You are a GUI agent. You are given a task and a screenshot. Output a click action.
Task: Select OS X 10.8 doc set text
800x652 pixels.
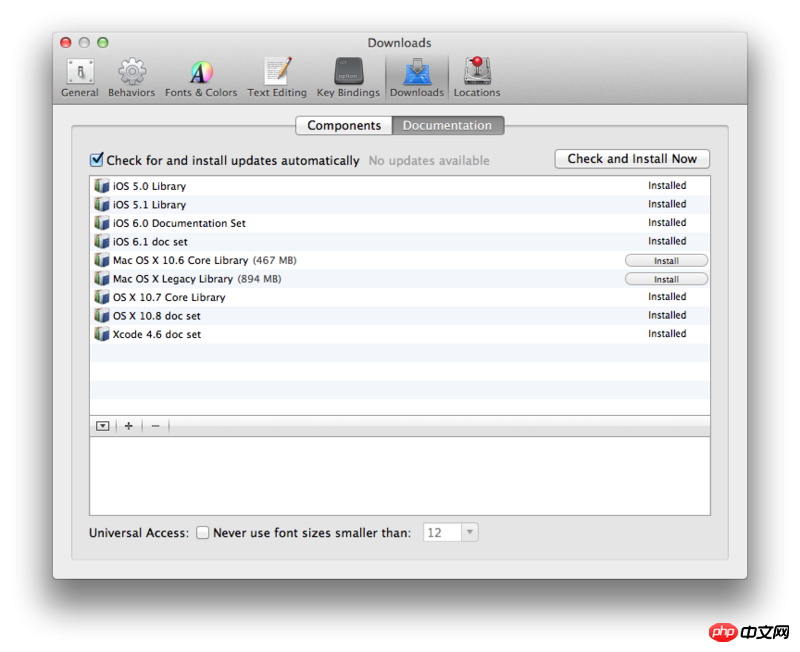pyautogui.click(x=157, y=316)
